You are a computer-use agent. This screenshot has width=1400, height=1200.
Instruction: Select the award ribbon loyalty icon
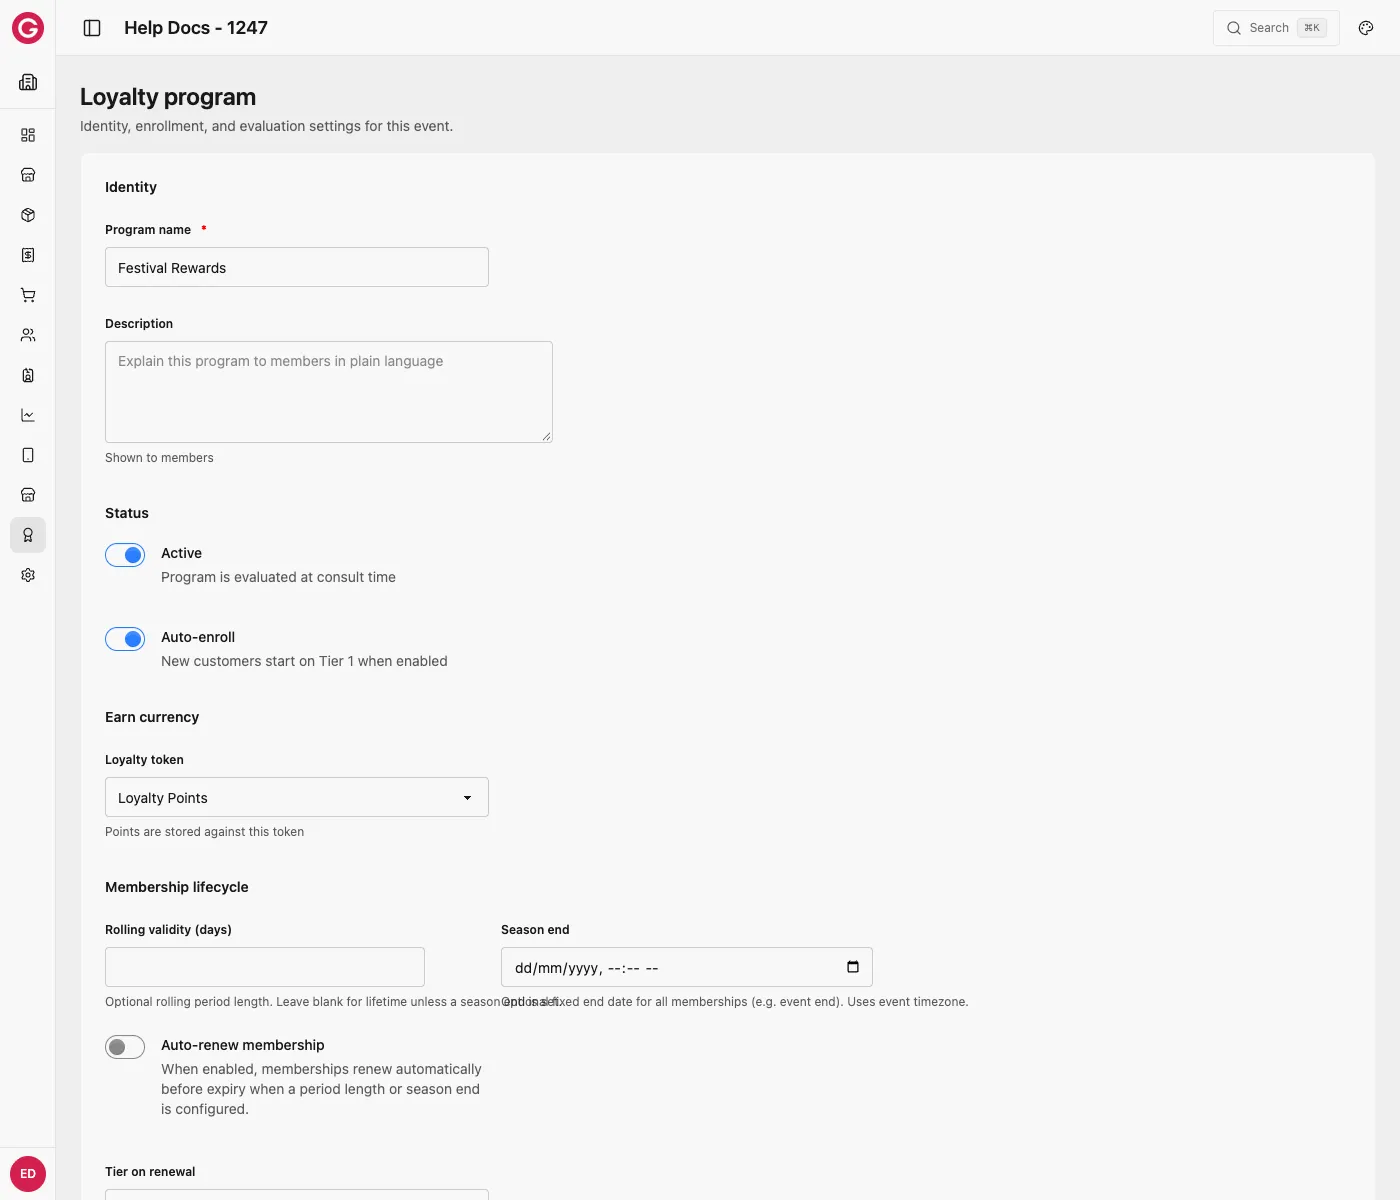coord(28,535)
